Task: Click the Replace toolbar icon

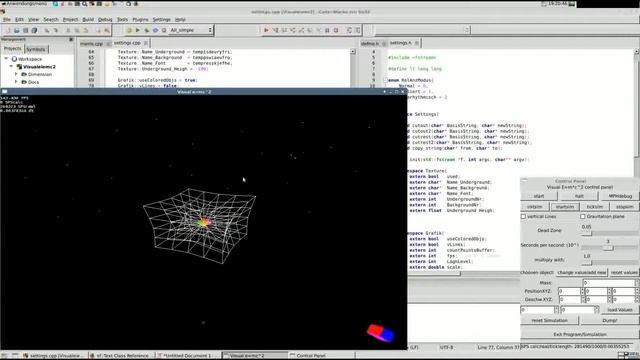Action: tap(107, 30)
